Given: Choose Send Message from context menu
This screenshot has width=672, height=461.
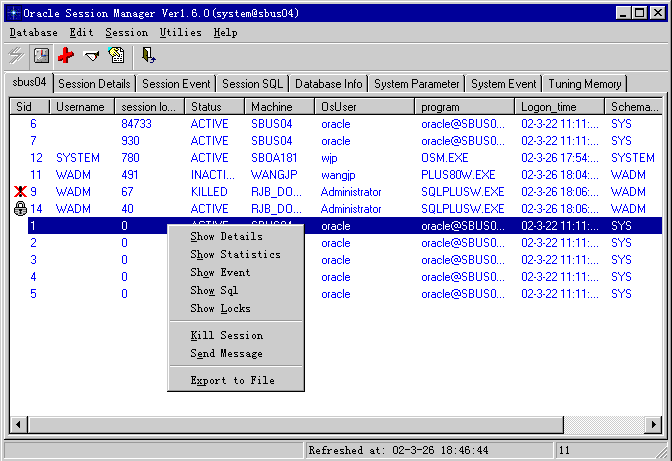Looking at the screenshot, I should point(236,353).
